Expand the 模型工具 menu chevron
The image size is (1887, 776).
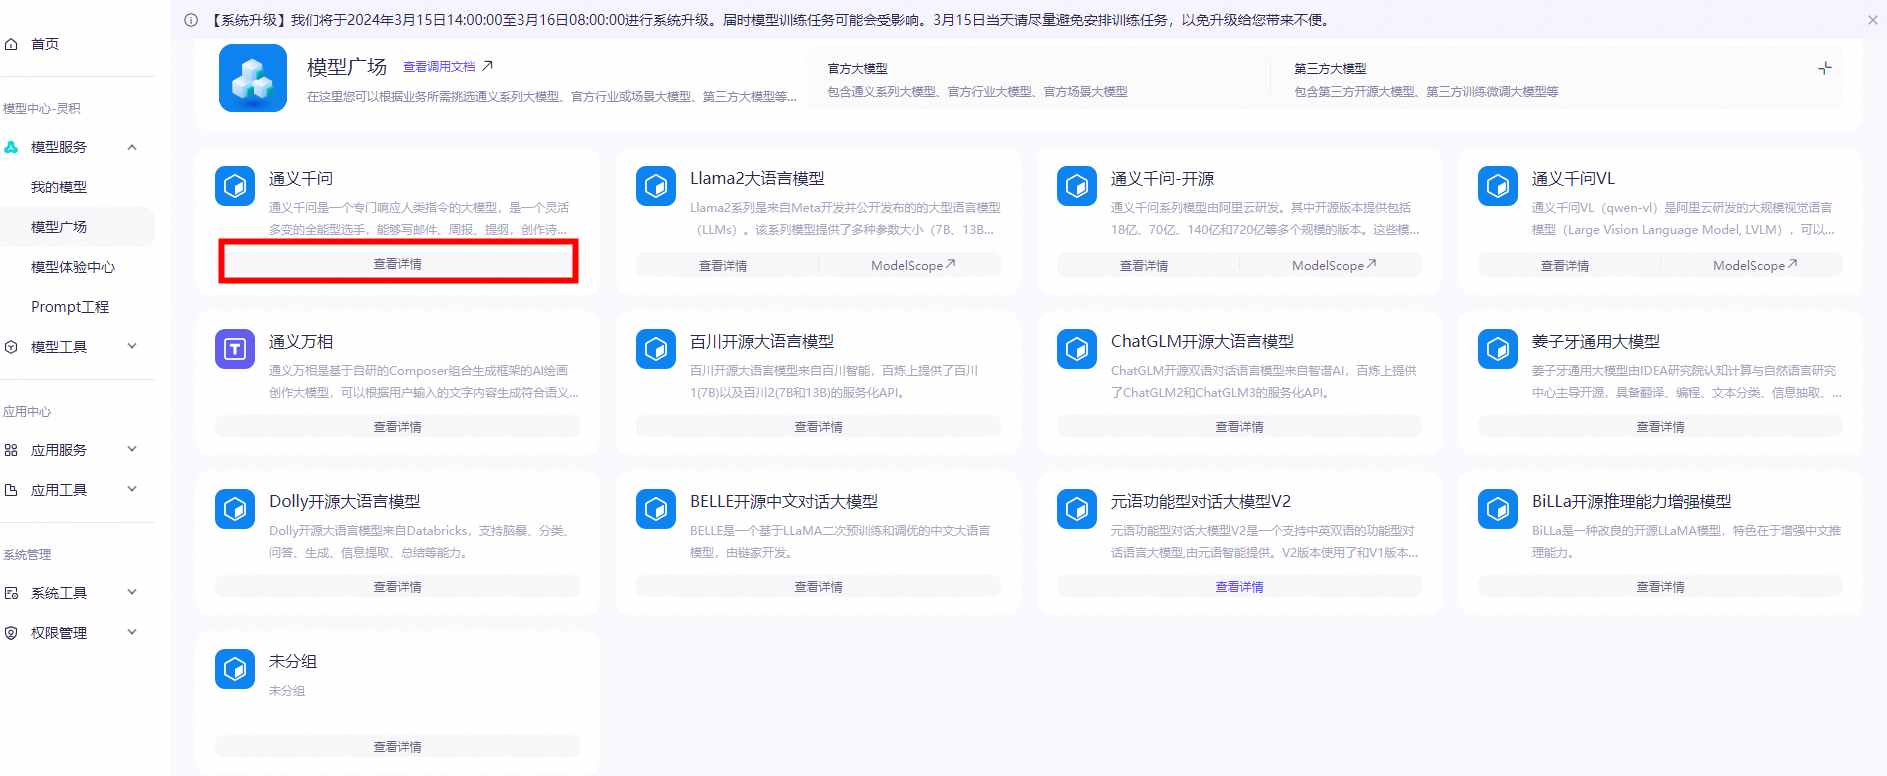click(132, 346)
